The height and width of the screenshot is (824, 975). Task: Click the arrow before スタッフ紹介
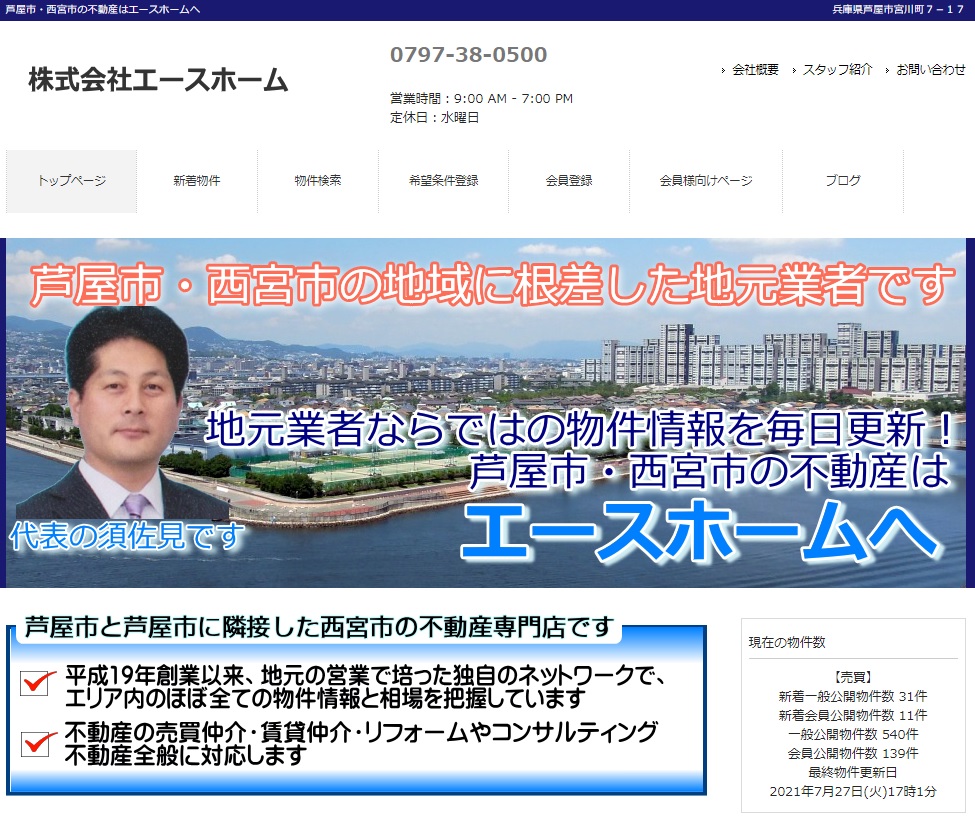pyautogui.click(x=794, y=71)
